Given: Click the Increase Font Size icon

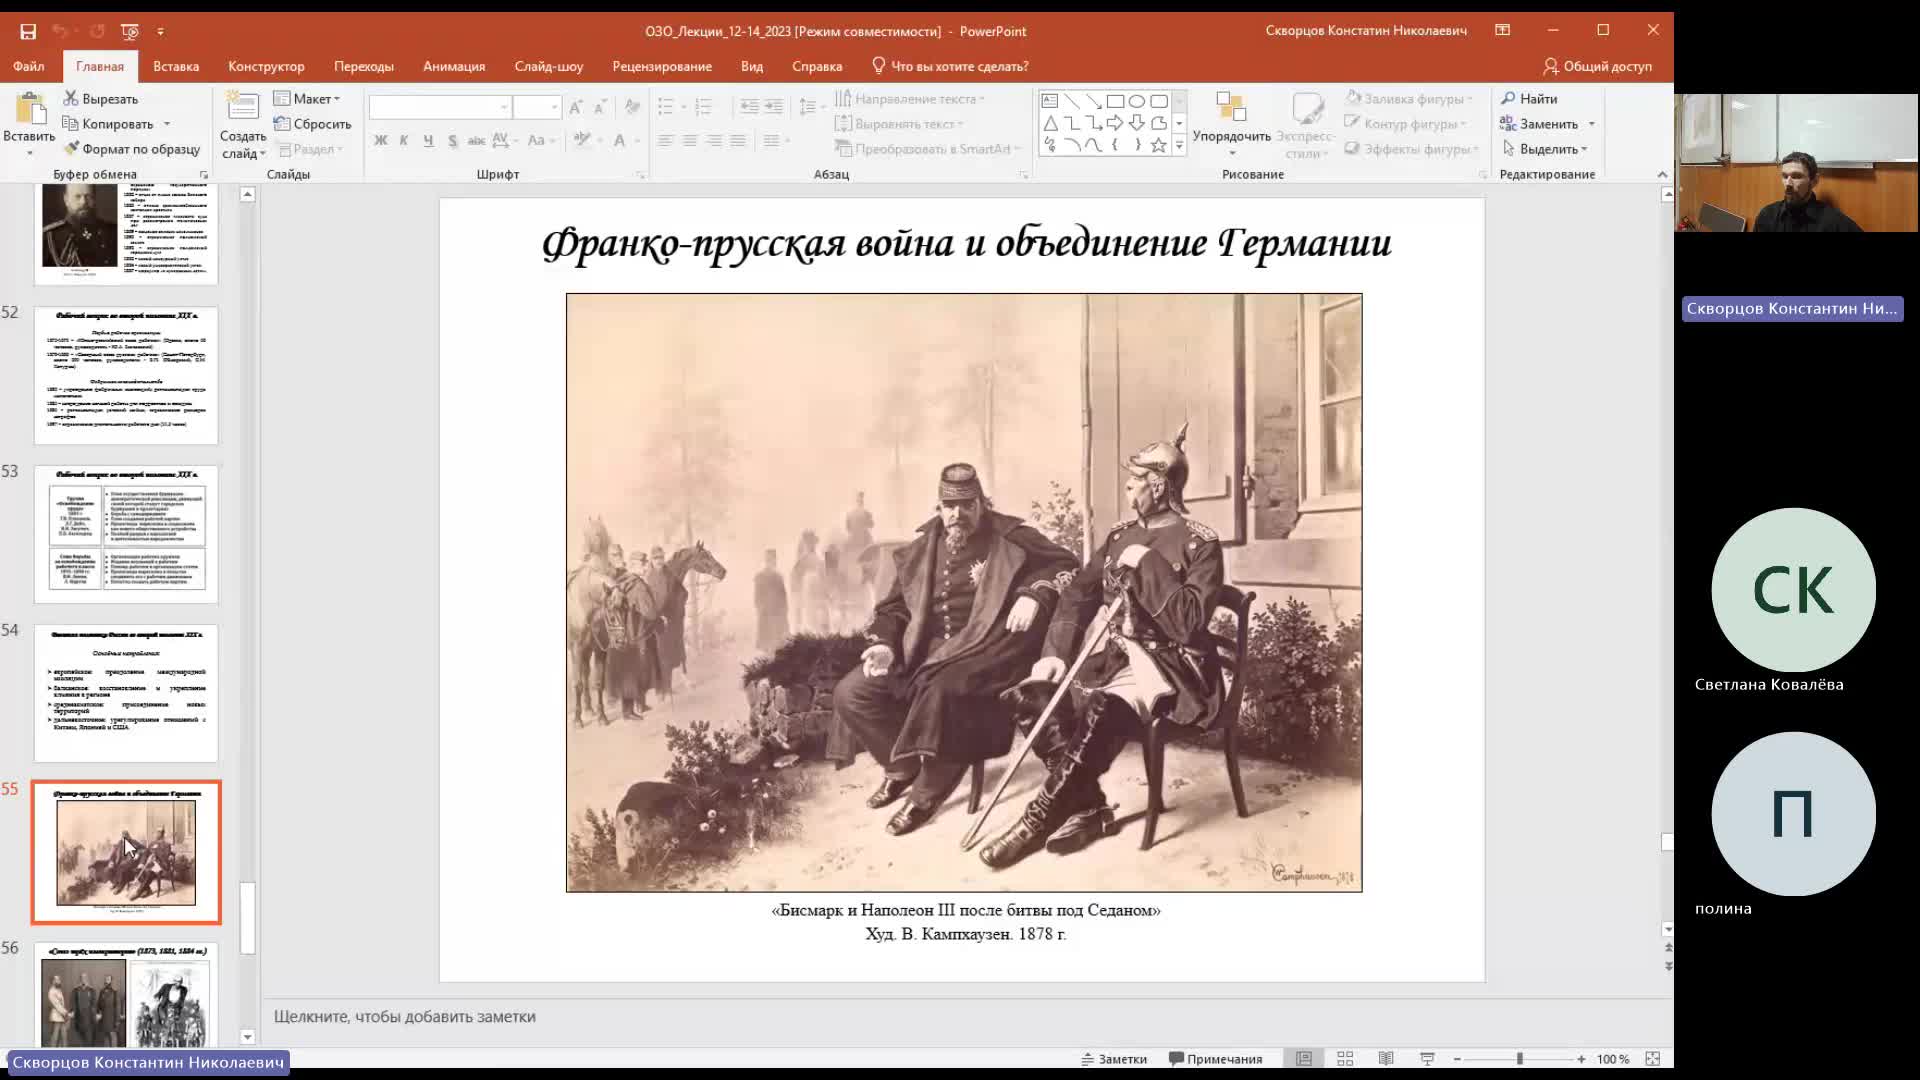Looking at the screenshot, I should click(x=576, y=107).
